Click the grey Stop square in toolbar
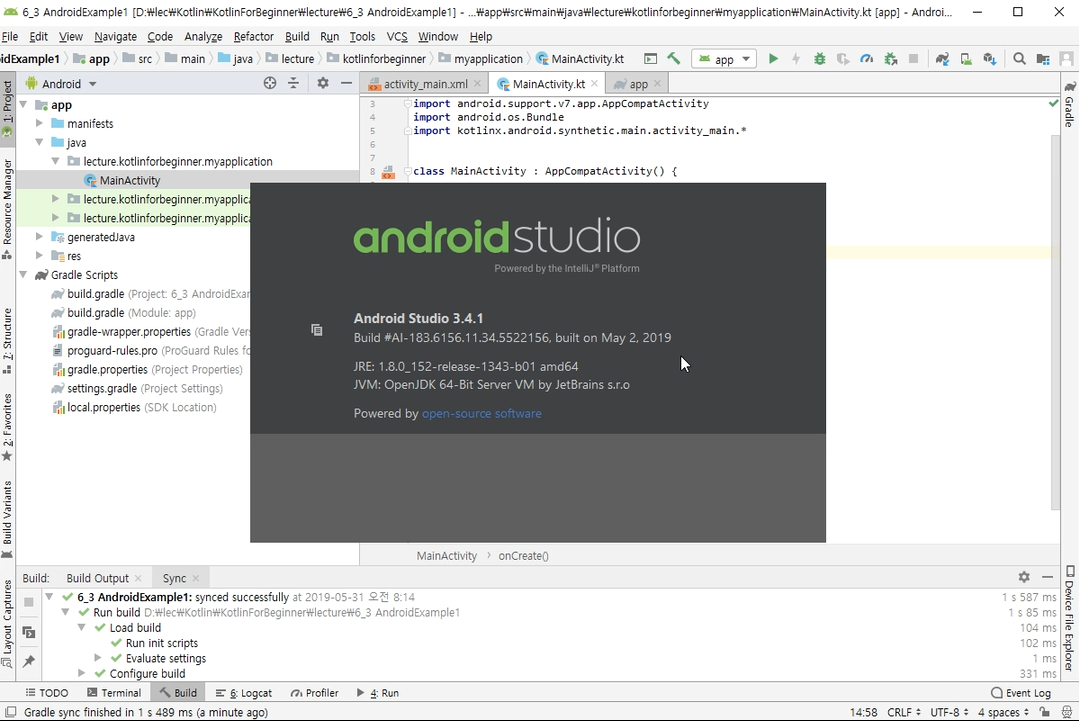Screen dimensions: 1079x721 (x=914, y=59)
